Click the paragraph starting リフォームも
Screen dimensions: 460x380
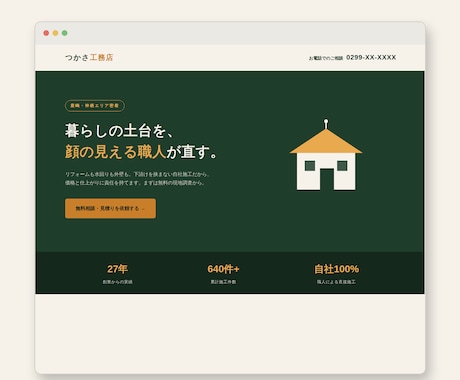137,178
